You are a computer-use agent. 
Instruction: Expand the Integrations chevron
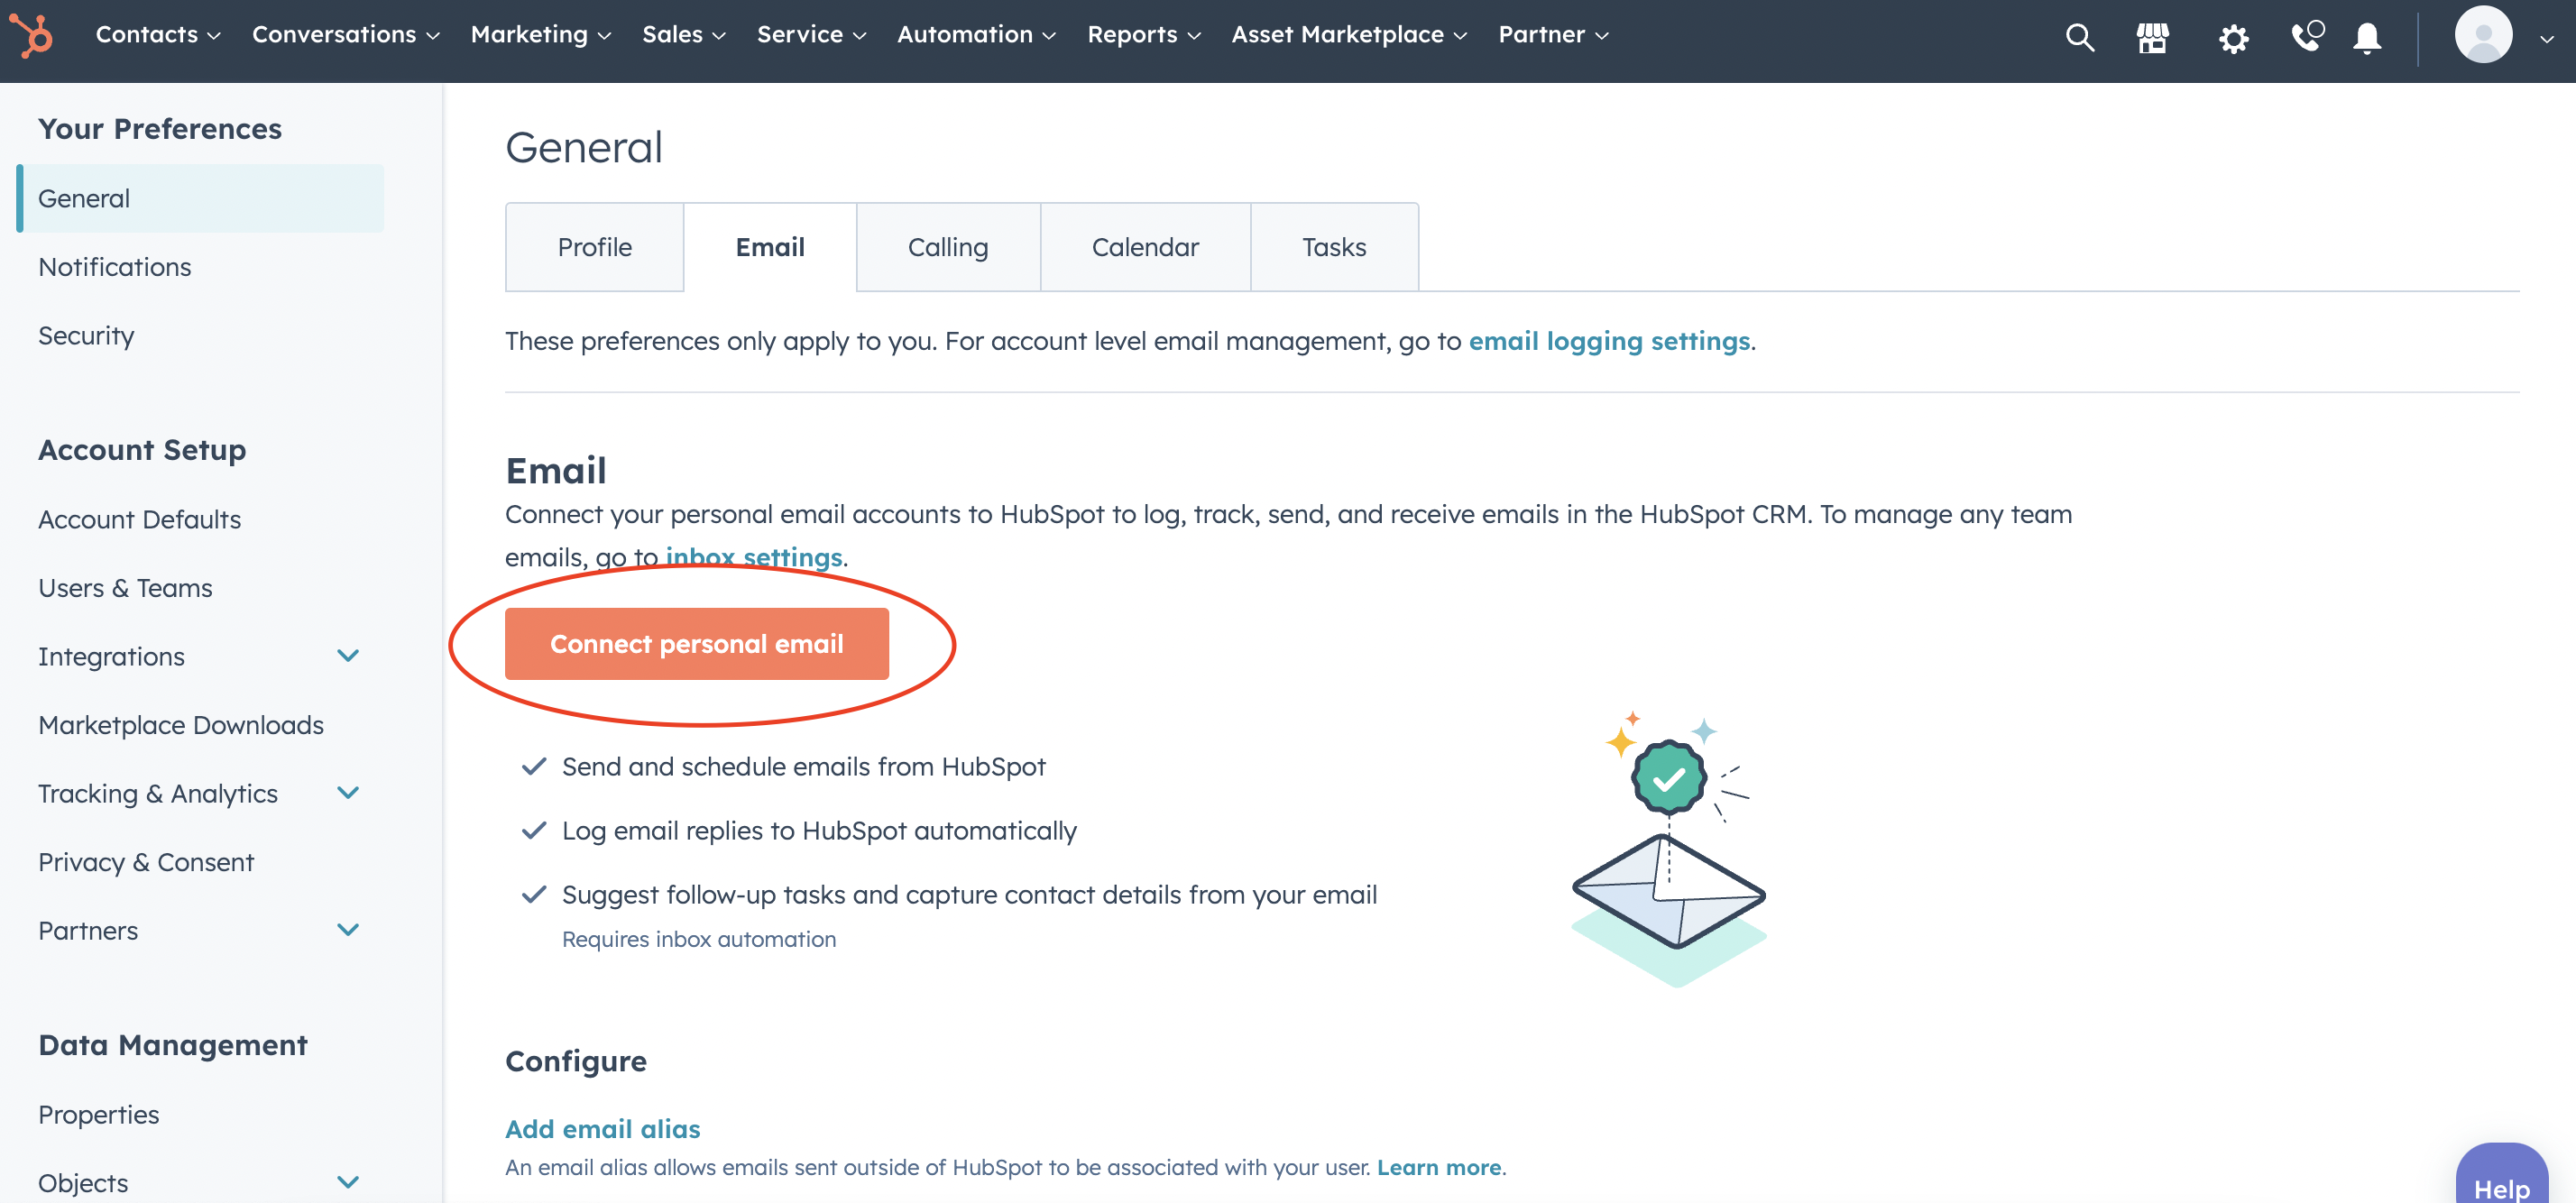[348, 656]
